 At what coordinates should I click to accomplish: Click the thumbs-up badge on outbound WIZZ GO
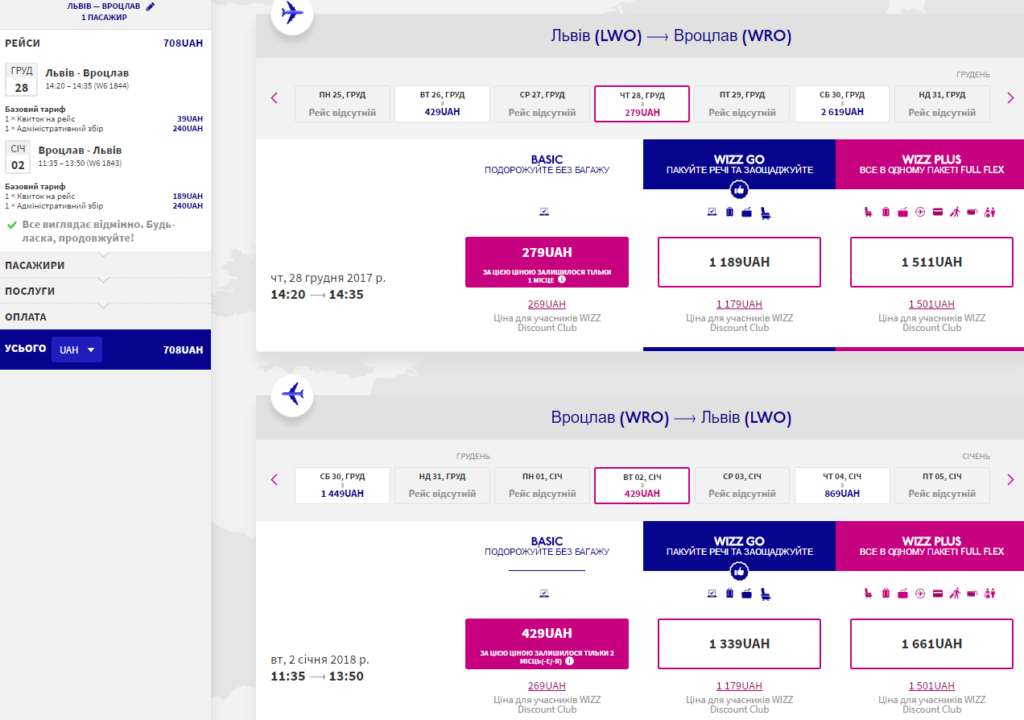click(x=739, y=190)
